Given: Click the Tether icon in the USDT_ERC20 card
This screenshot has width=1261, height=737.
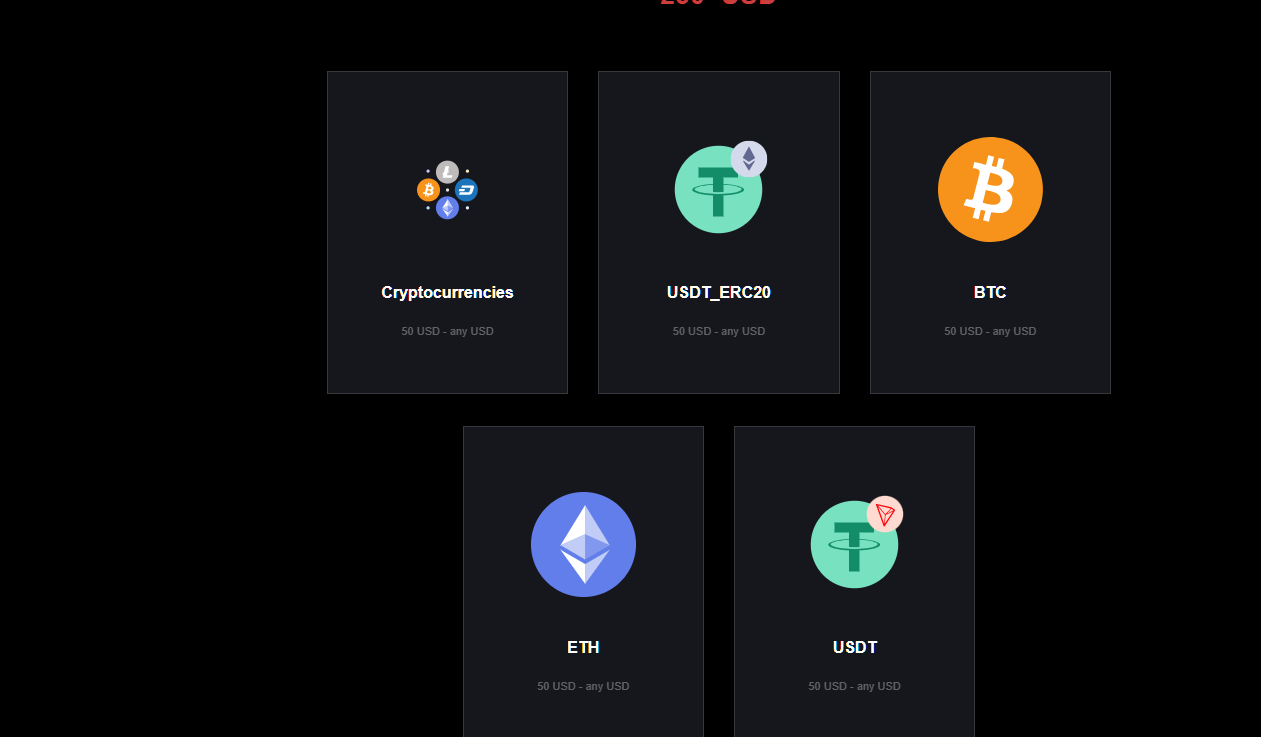Looking at the screenshot, I should [718, 189].
